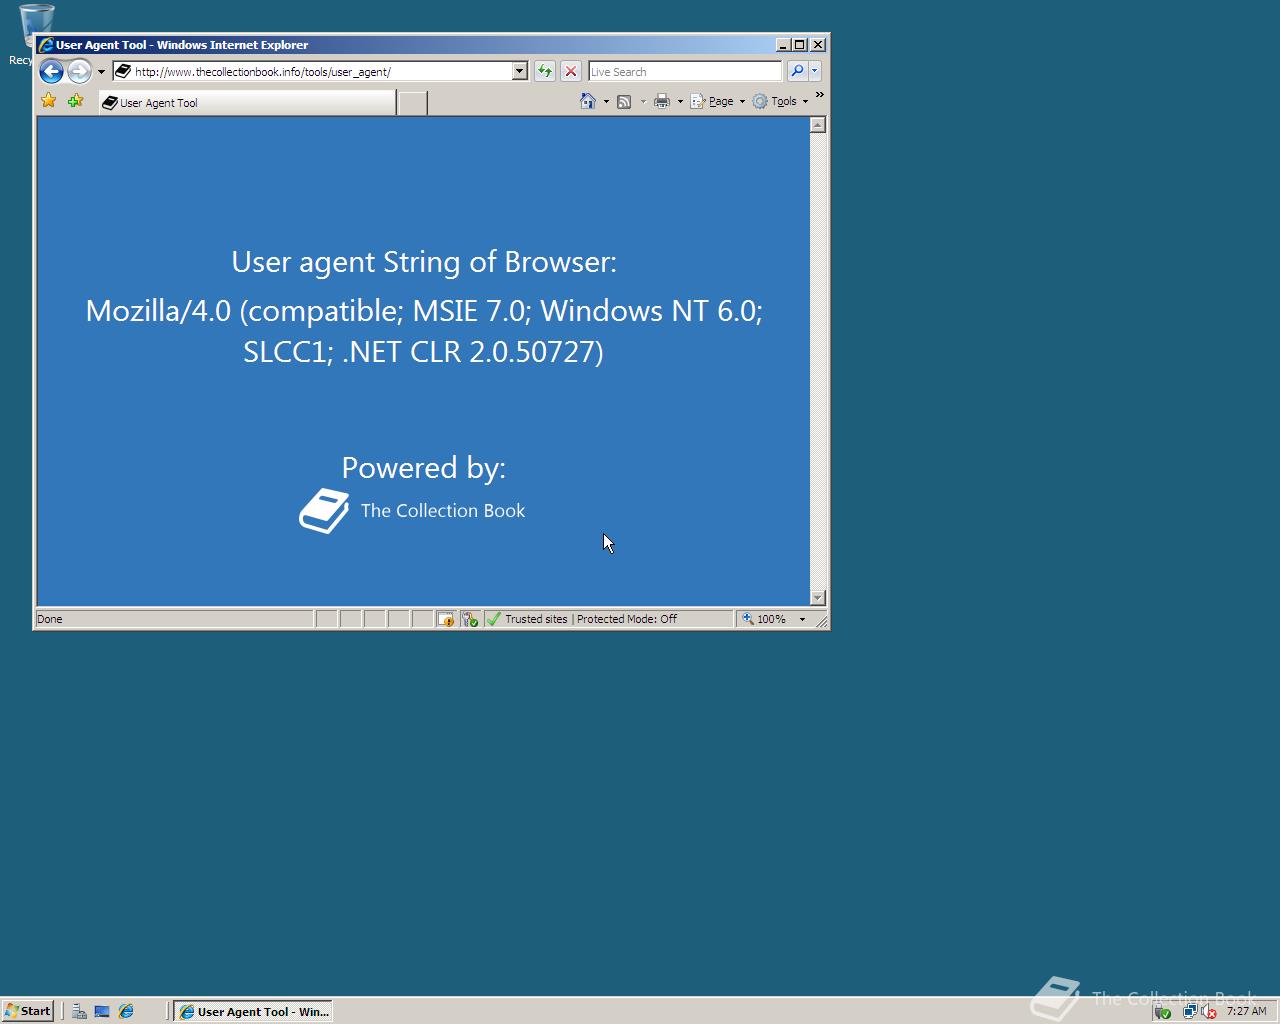Screen dimensions: 1280x1024
Task: Focus the Live Search box
Action: pos(685,71)
